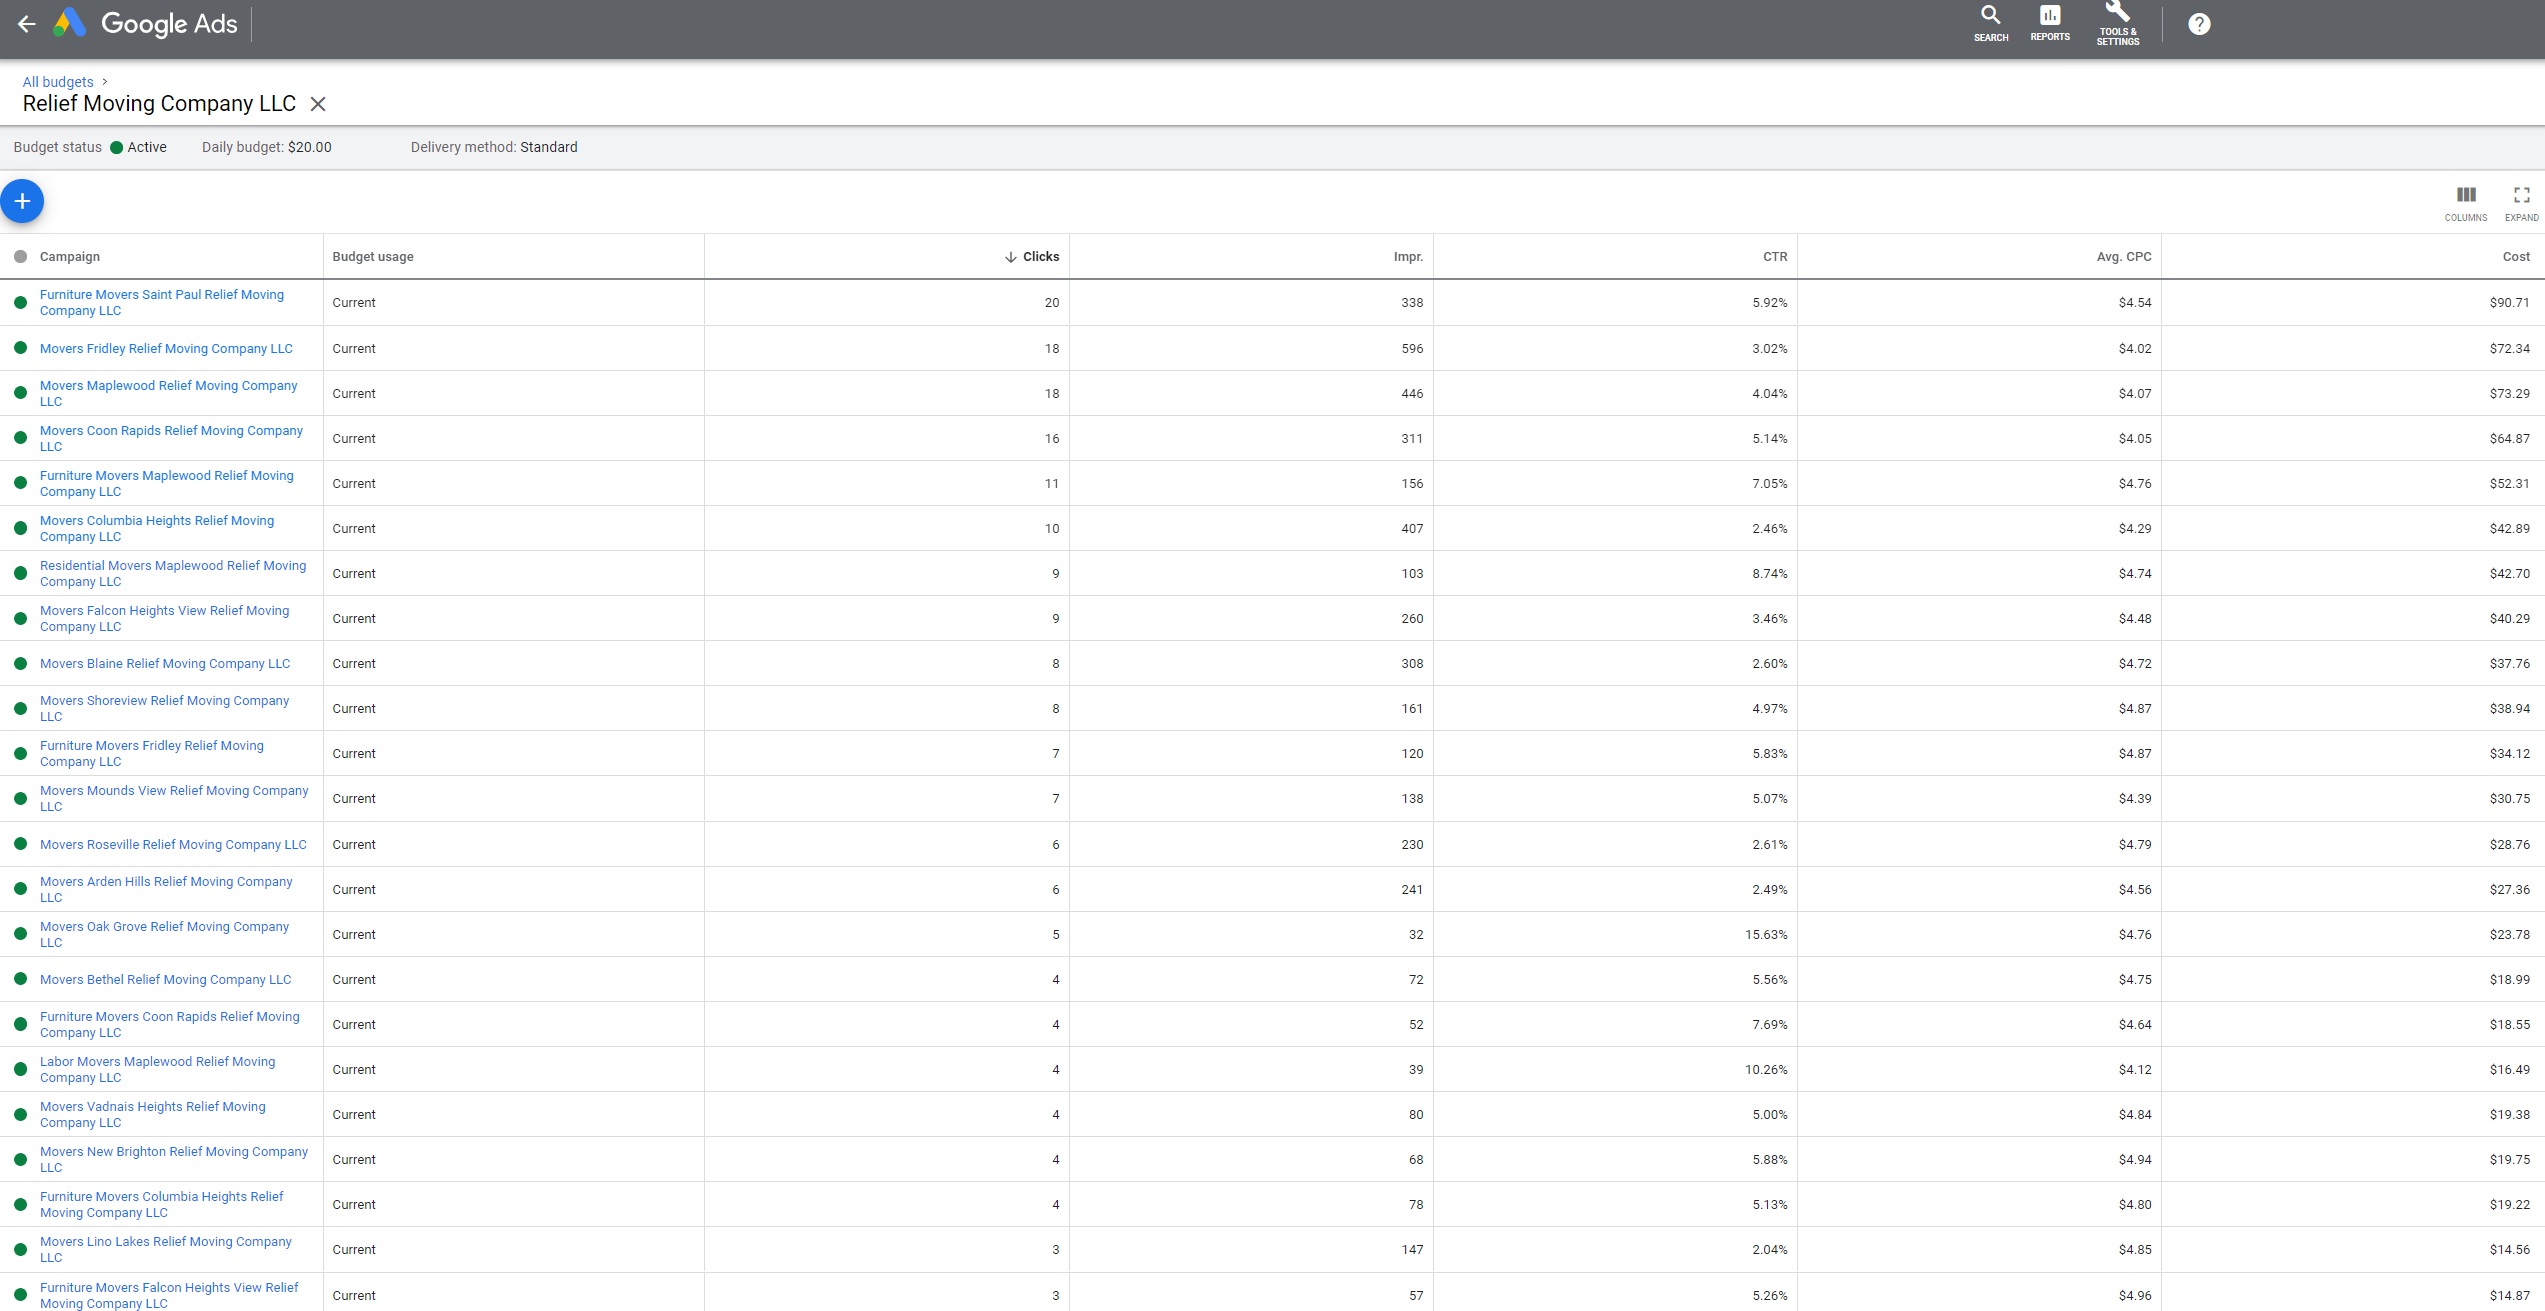Screen dimensions: 2545x1311
Task: Click the All budgets navigation link
Action: tap(59, 80)
